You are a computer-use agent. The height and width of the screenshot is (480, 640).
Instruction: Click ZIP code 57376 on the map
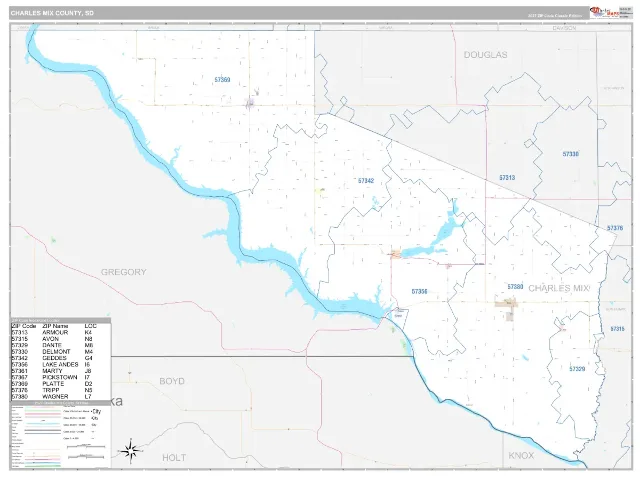tap(615, 228)
